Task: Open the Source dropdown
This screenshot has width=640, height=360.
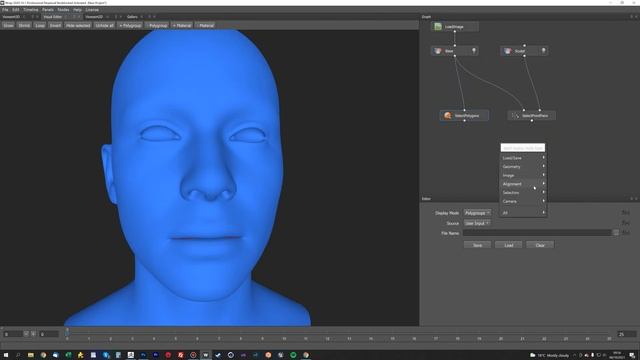Action: [x=477, y=223]
